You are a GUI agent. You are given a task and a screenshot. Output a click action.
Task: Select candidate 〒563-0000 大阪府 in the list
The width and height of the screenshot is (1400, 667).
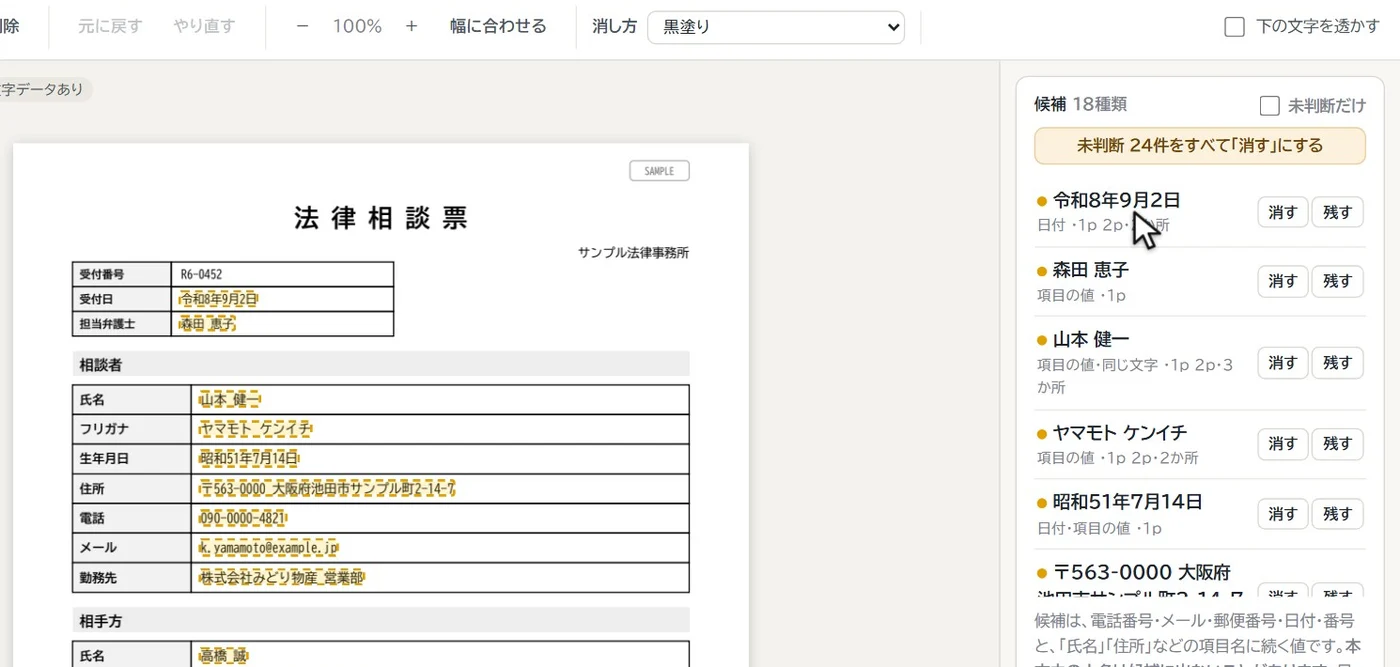click(1141, 573)
